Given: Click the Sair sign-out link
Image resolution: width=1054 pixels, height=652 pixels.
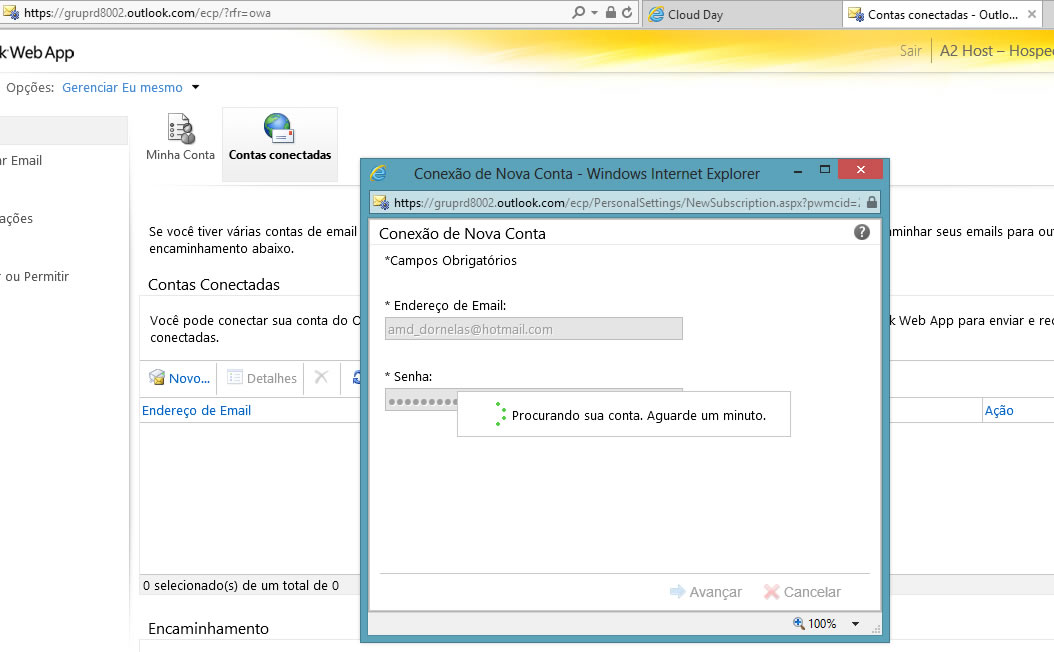Looking at the screenshot, I should (910, 51).
